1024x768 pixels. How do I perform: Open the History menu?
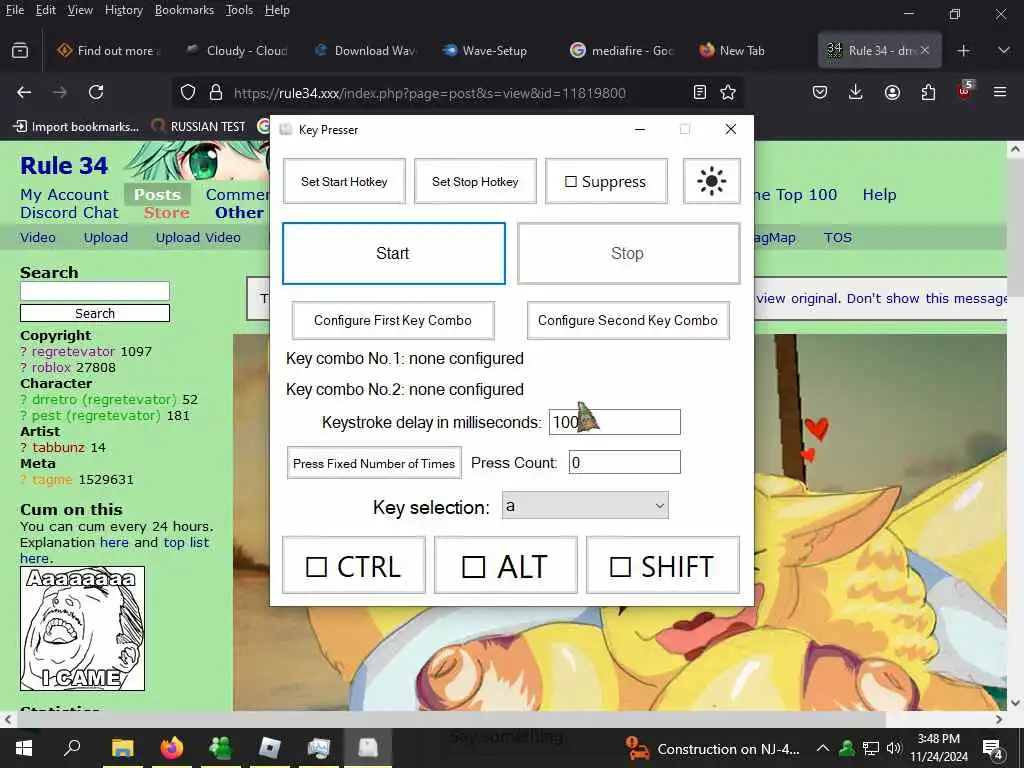point(123,10)
